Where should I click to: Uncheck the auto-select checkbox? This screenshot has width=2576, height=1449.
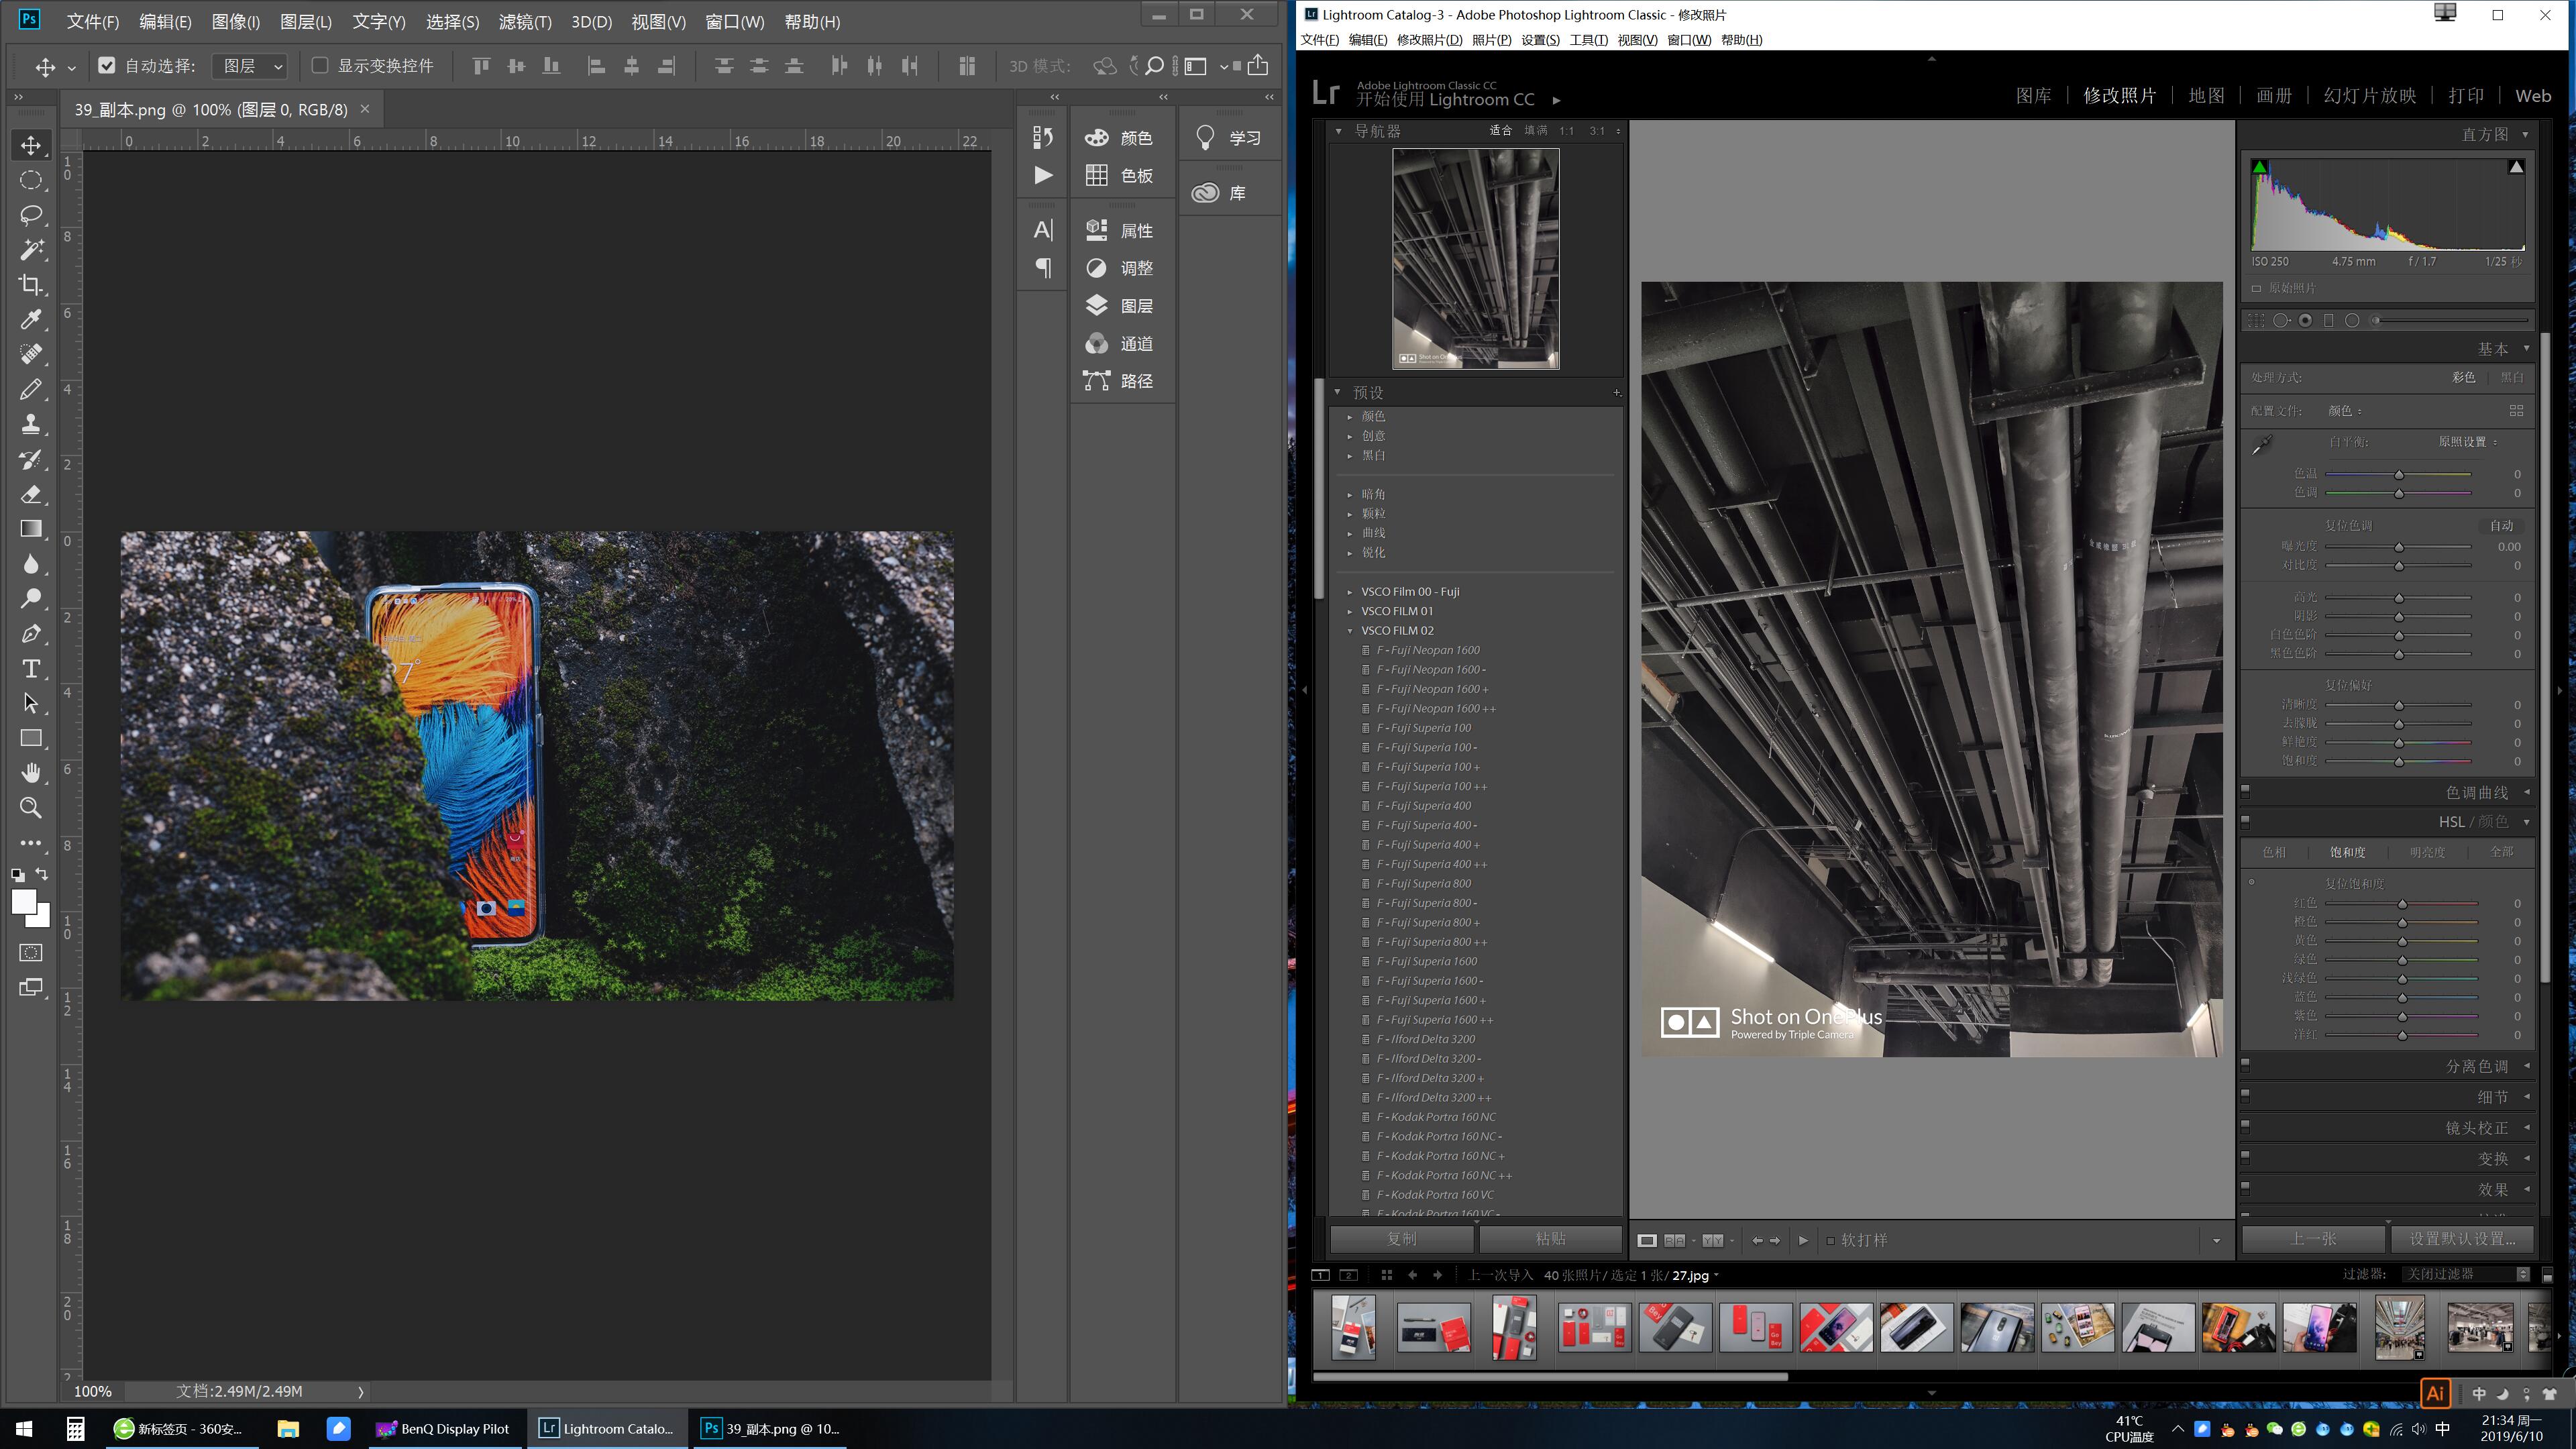[x=107, y=66]
